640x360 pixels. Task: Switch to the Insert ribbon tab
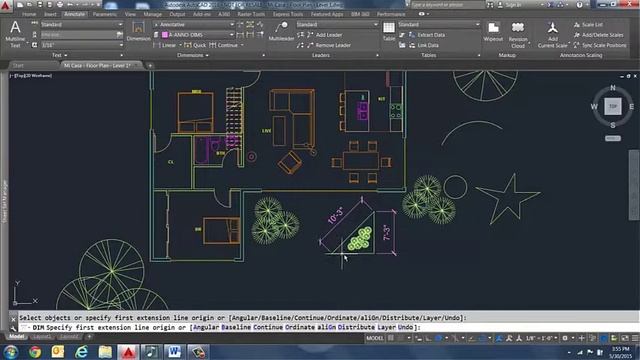click(50, 14)
